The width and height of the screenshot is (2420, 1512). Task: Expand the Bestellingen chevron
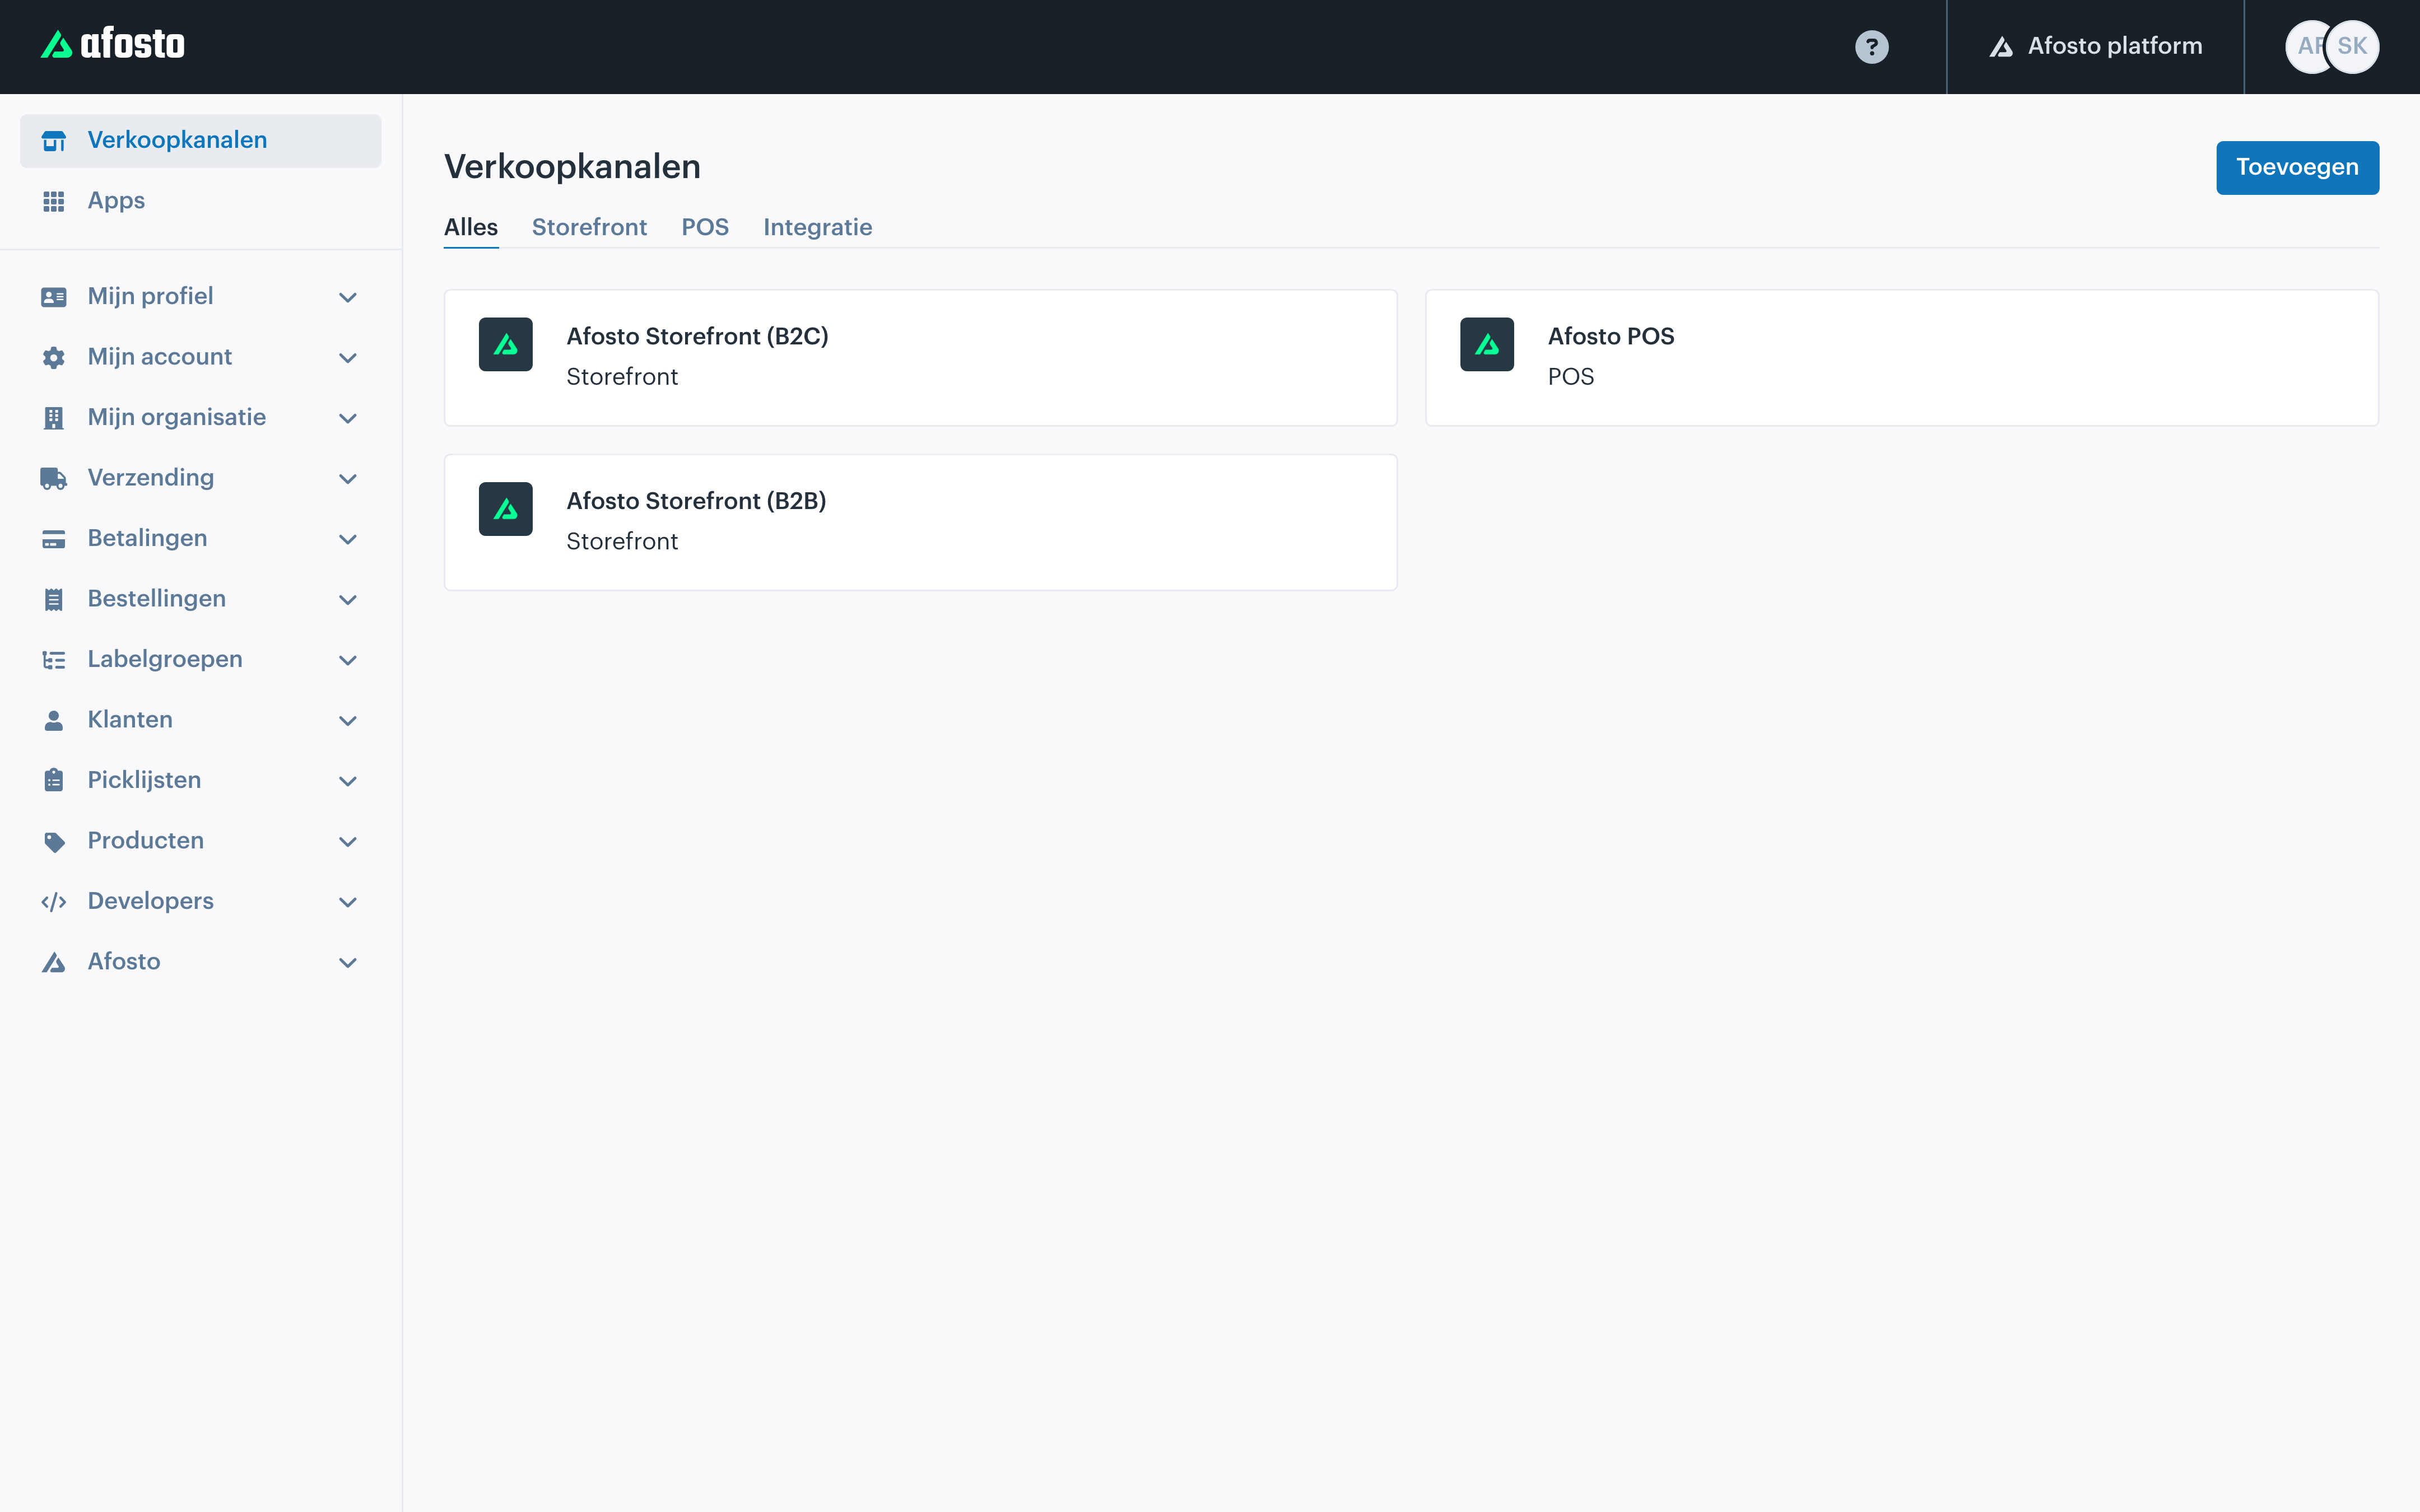pos(348,599)
